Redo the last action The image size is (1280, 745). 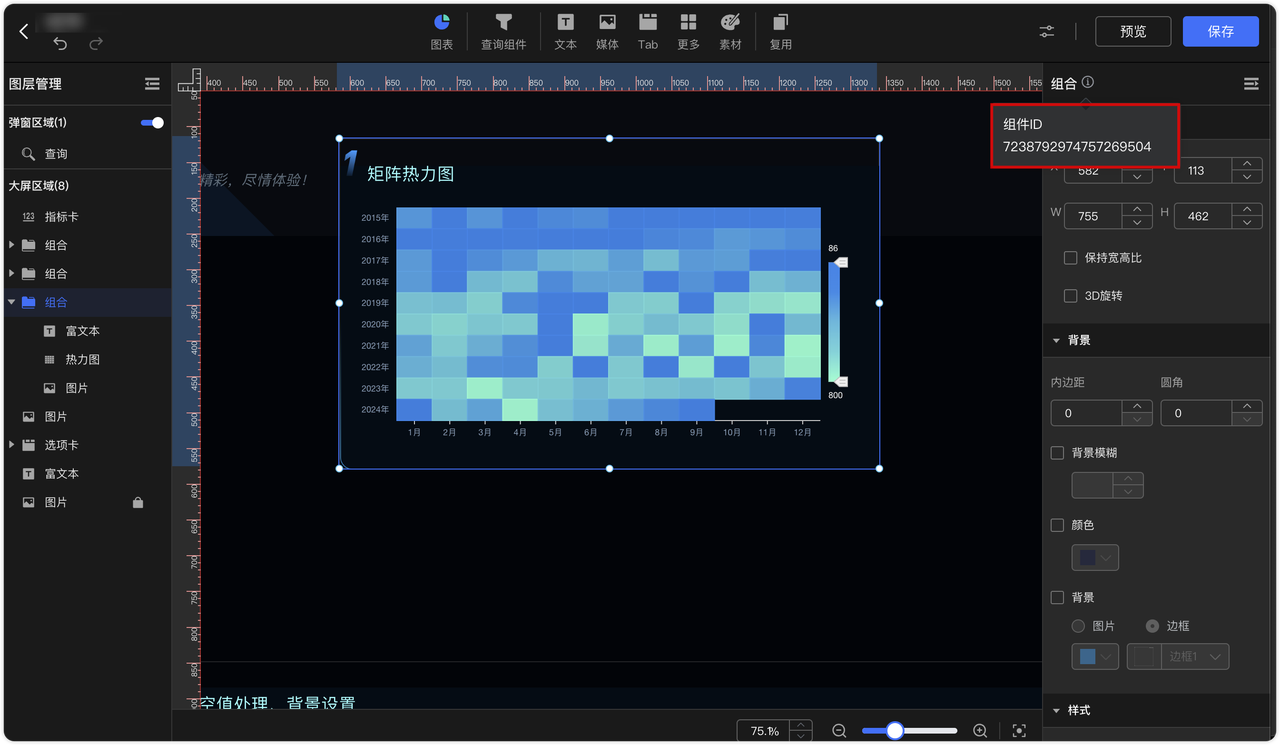[x=96, y=44]
